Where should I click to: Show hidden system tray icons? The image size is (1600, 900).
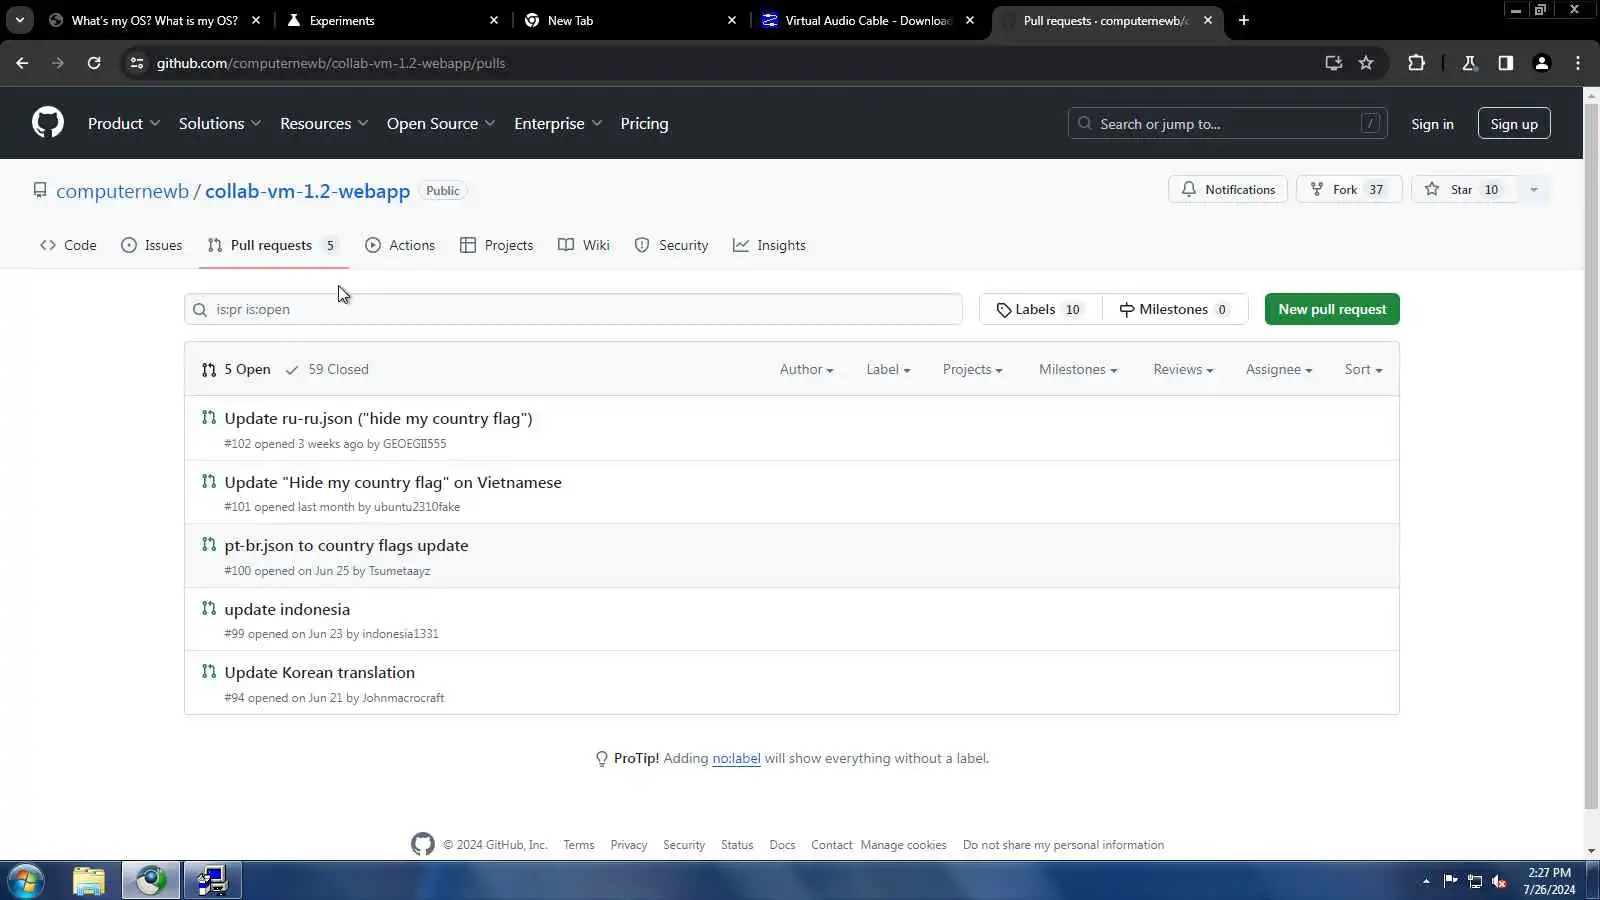pyautogui.click(x=1426, y=881)
